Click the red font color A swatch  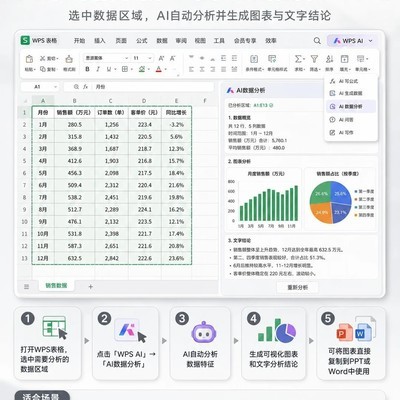159,69
